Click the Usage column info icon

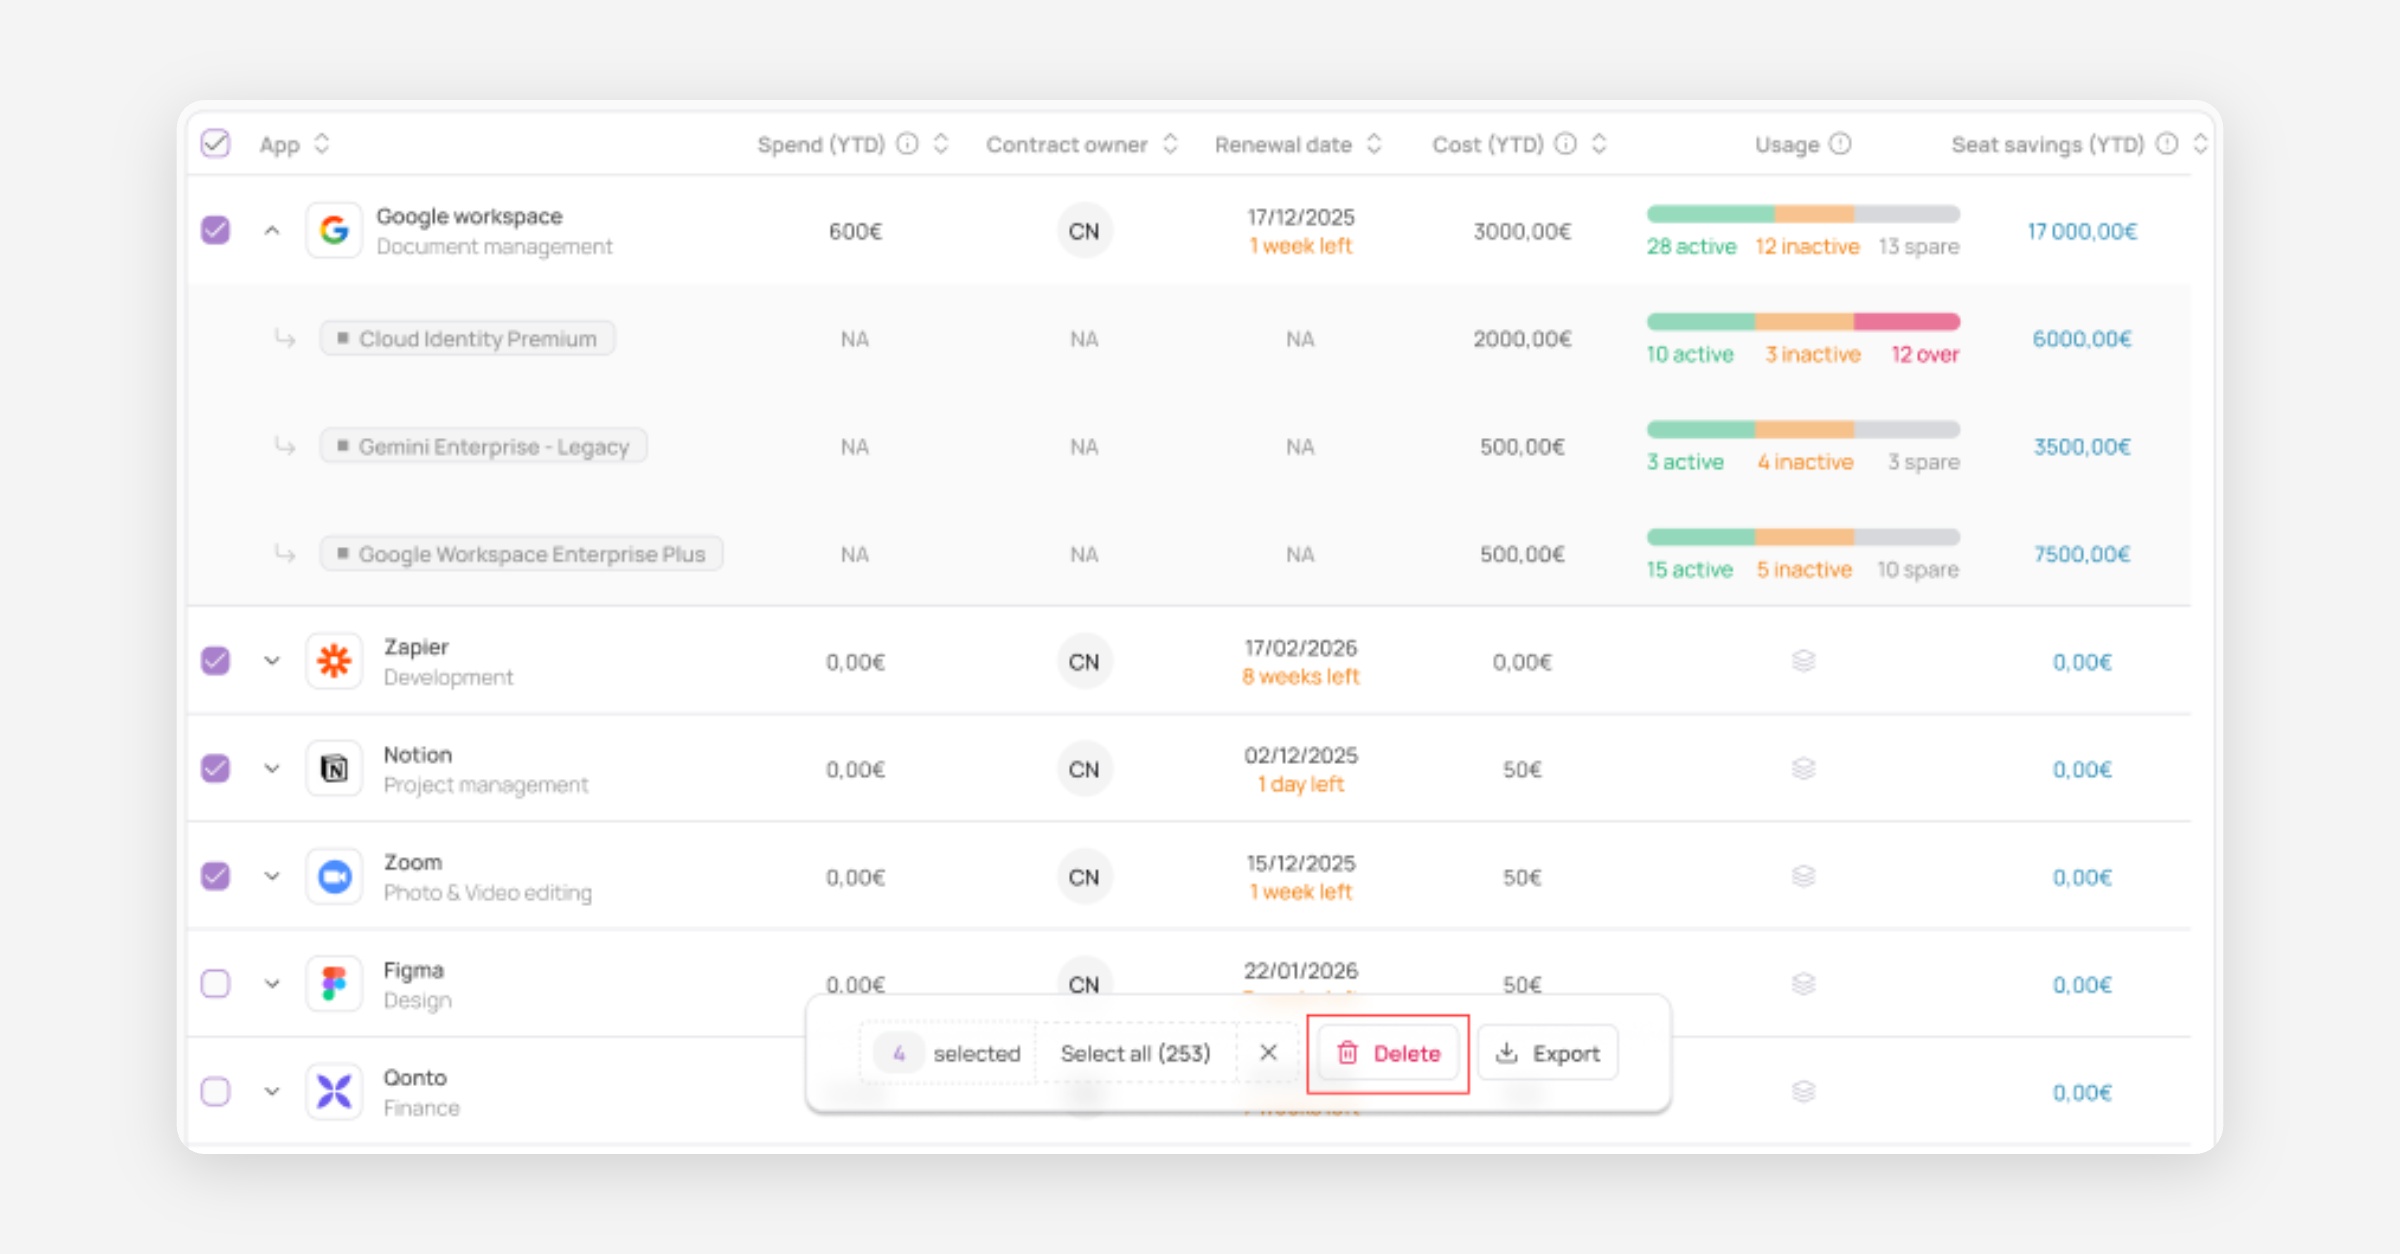click(x=1840, y=144)
